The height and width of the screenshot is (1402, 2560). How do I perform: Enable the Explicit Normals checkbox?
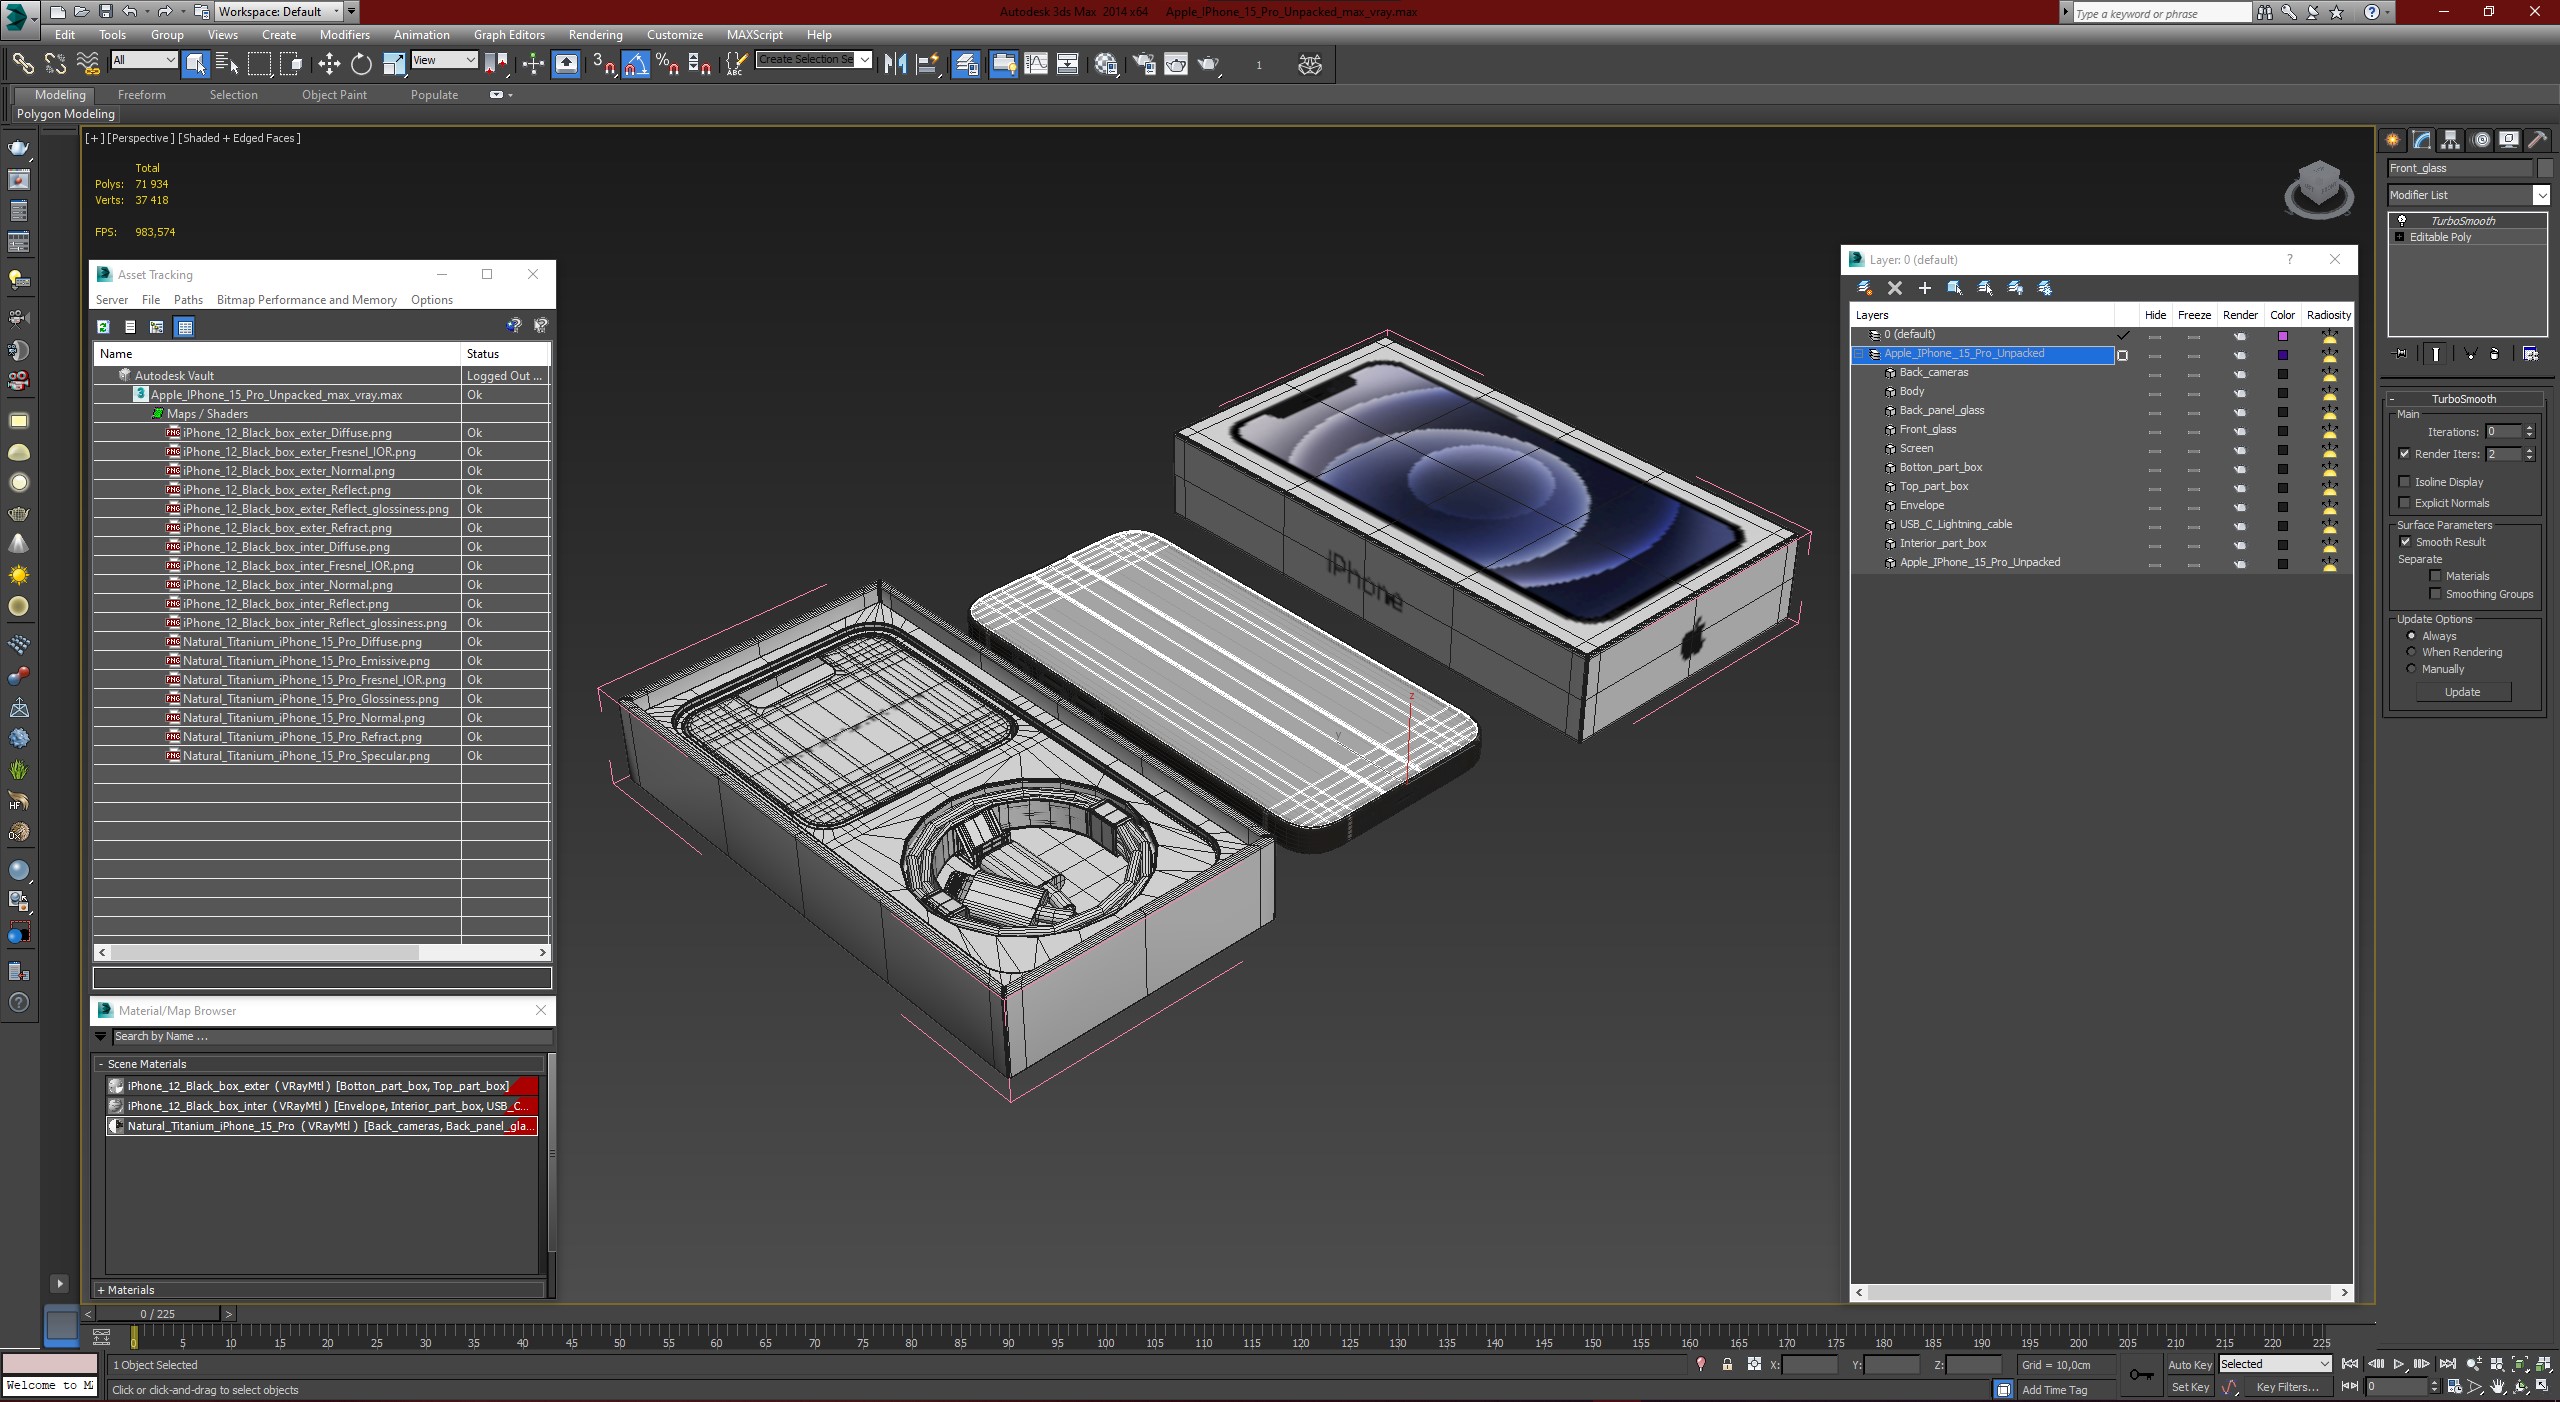click(x=2405, y=503)
